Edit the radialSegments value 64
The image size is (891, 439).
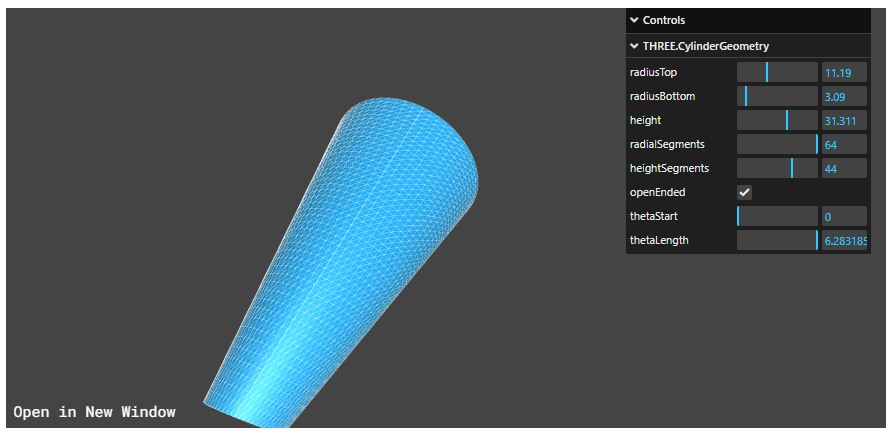(x=844, y=144)
